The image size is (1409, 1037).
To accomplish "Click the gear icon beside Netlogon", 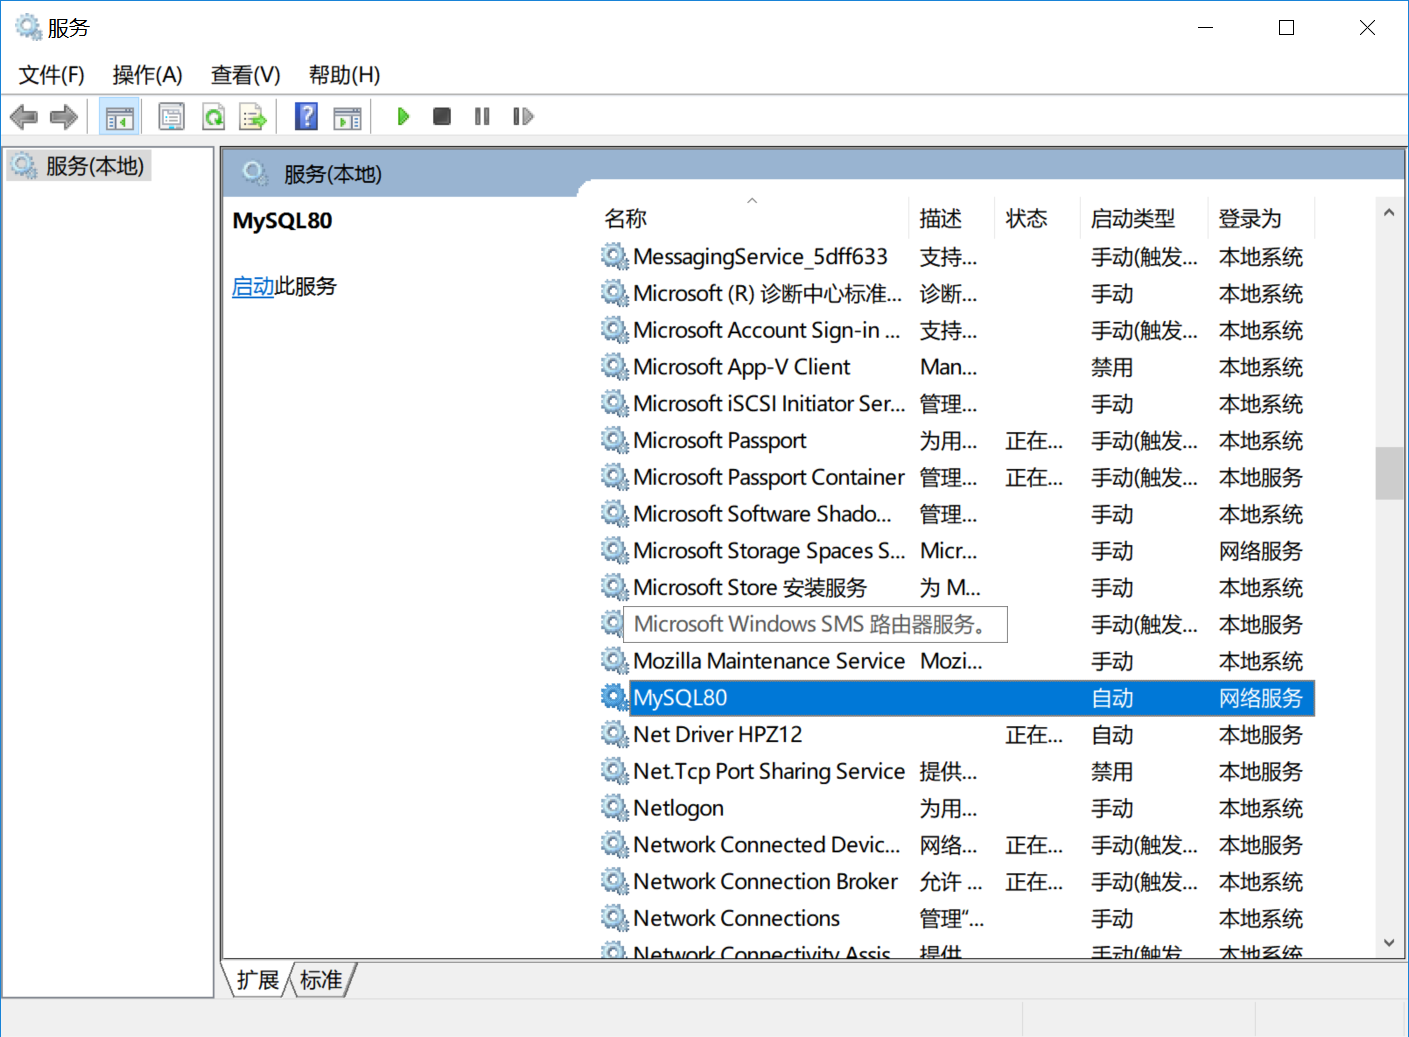I will (614, 807).
